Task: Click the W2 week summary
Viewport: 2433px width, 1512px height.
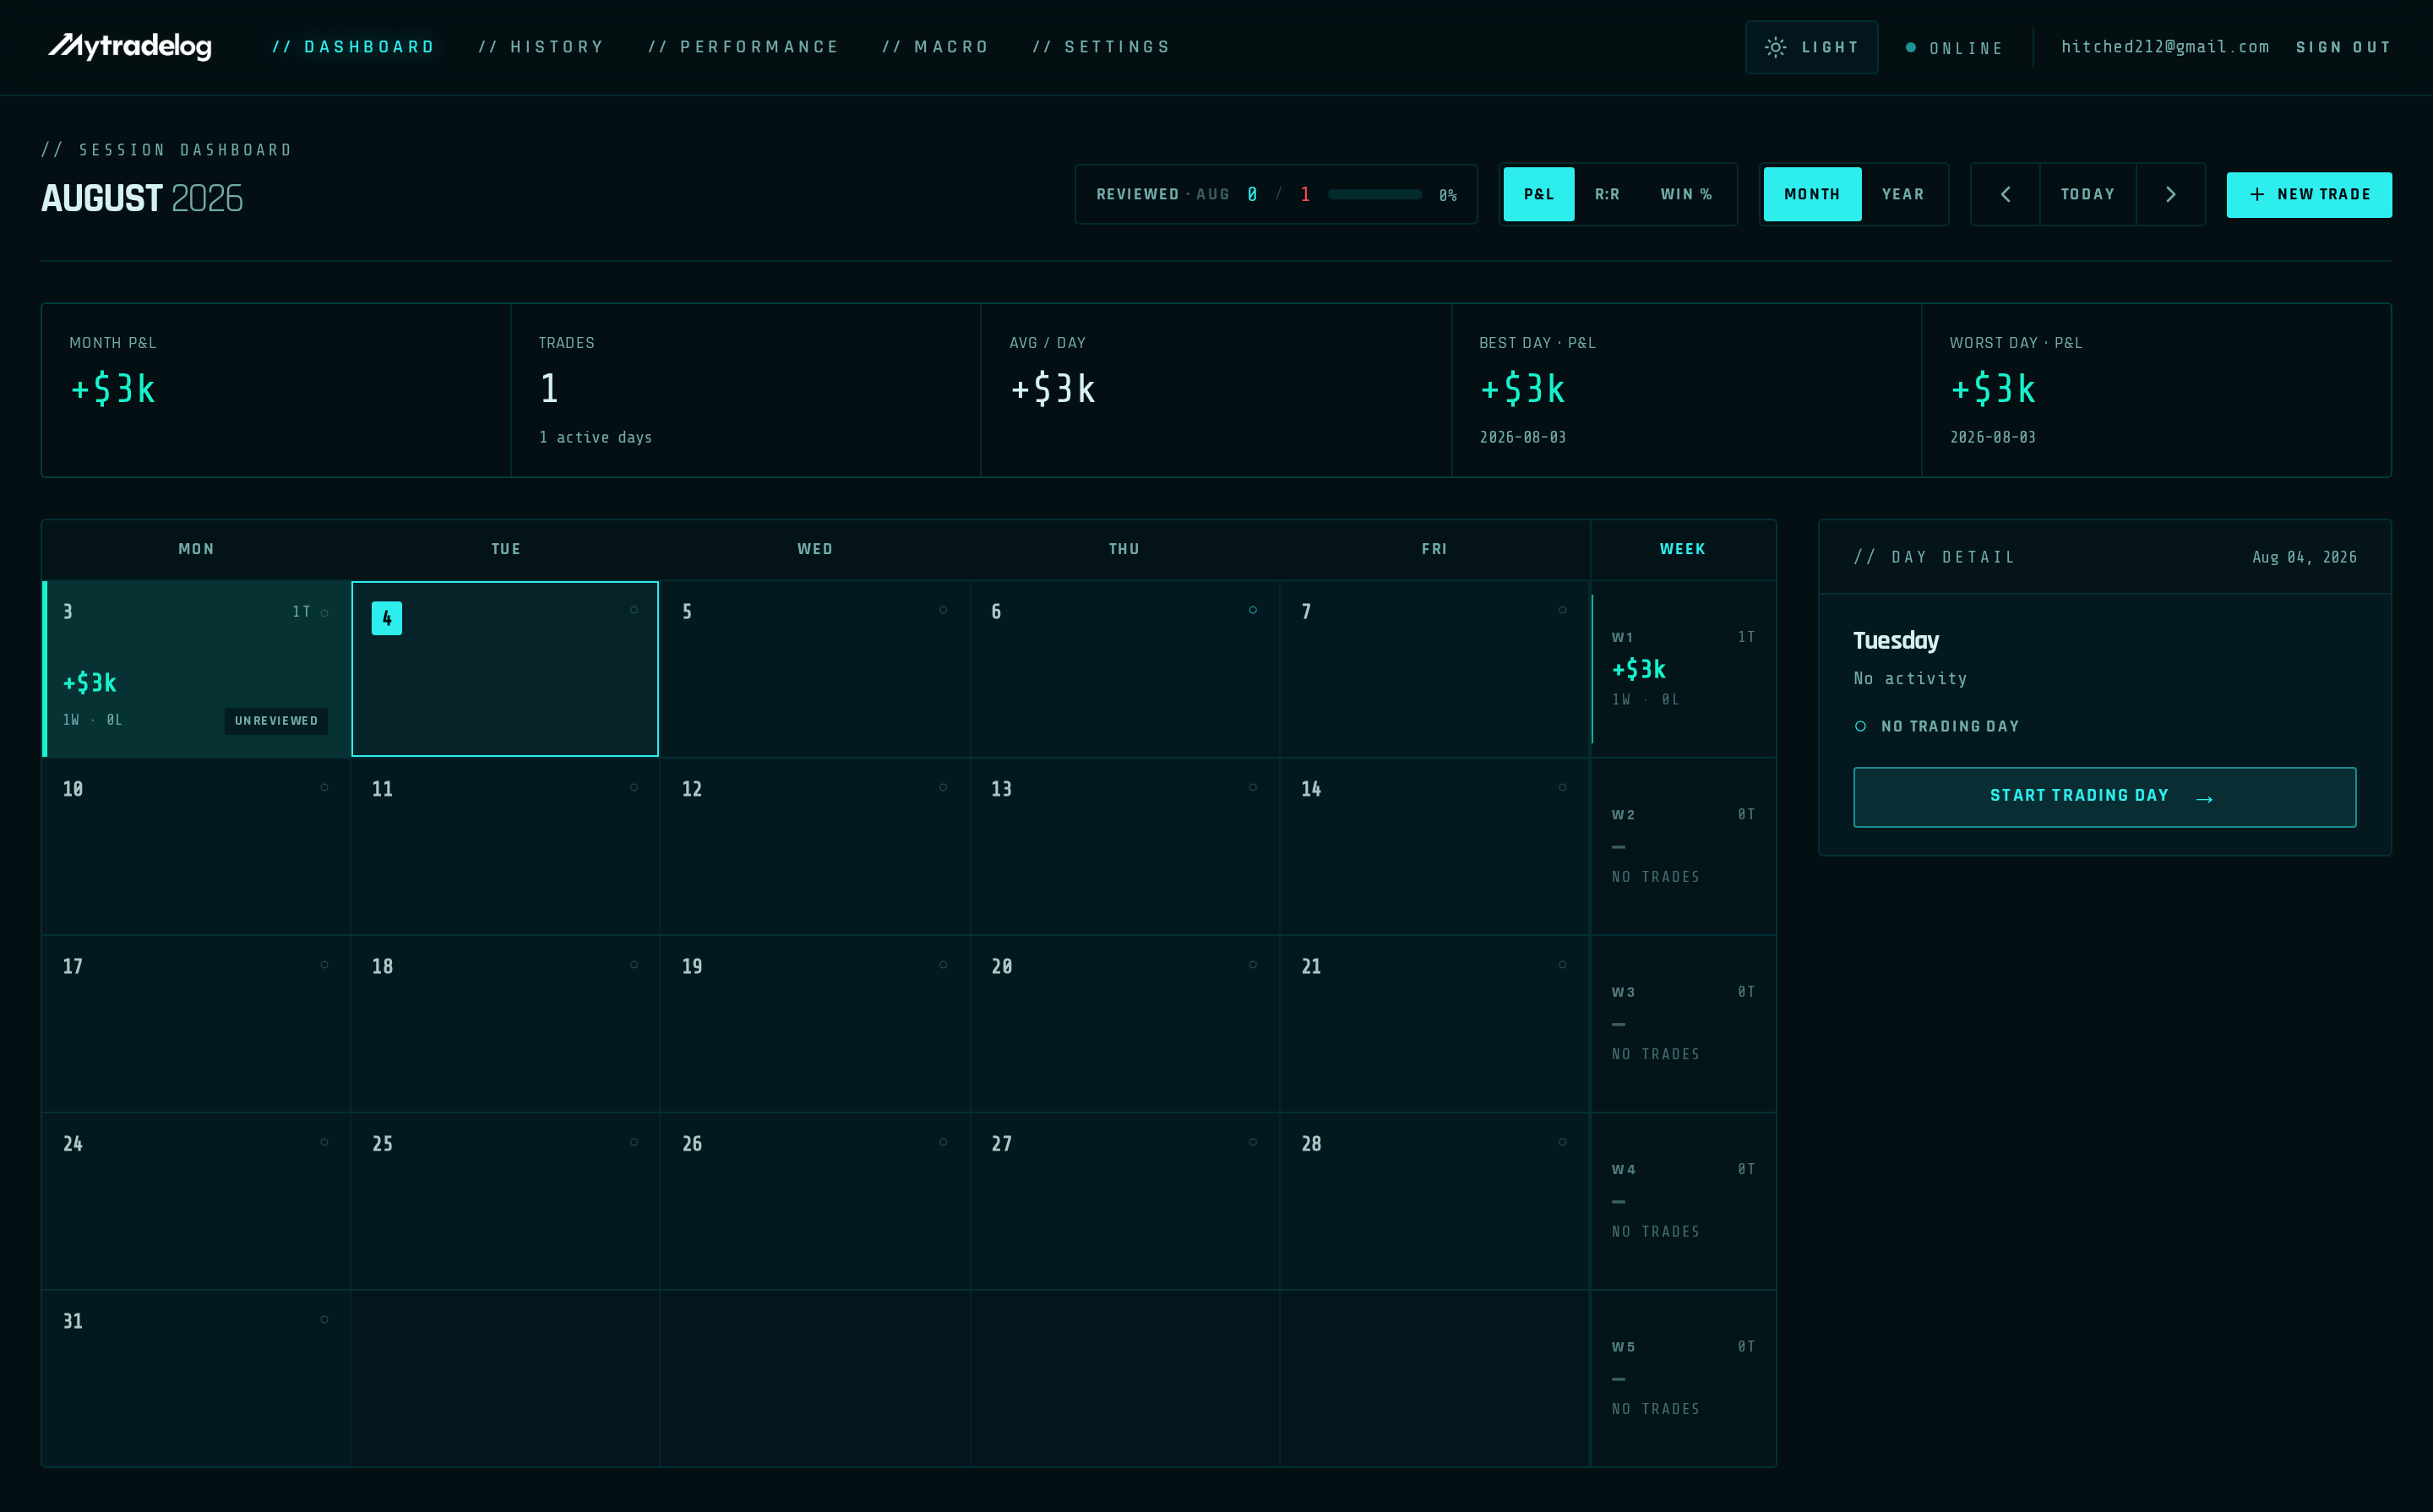Action: pos(1683,846)
